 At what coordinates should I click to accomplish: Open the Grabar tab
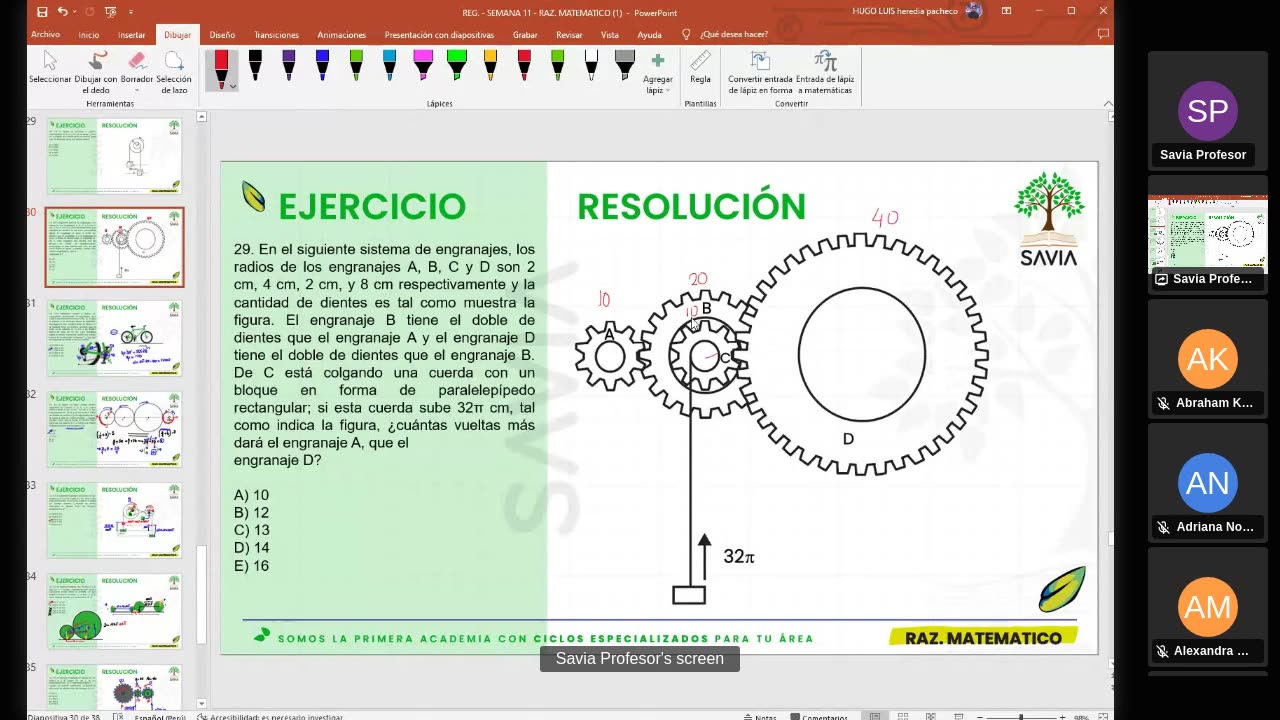525,35
